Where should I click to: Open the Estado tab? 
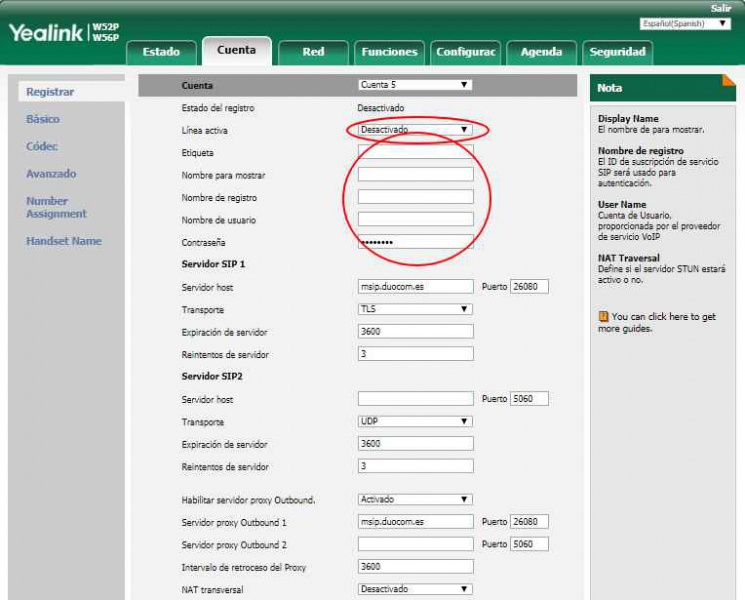tap(161, 51)
